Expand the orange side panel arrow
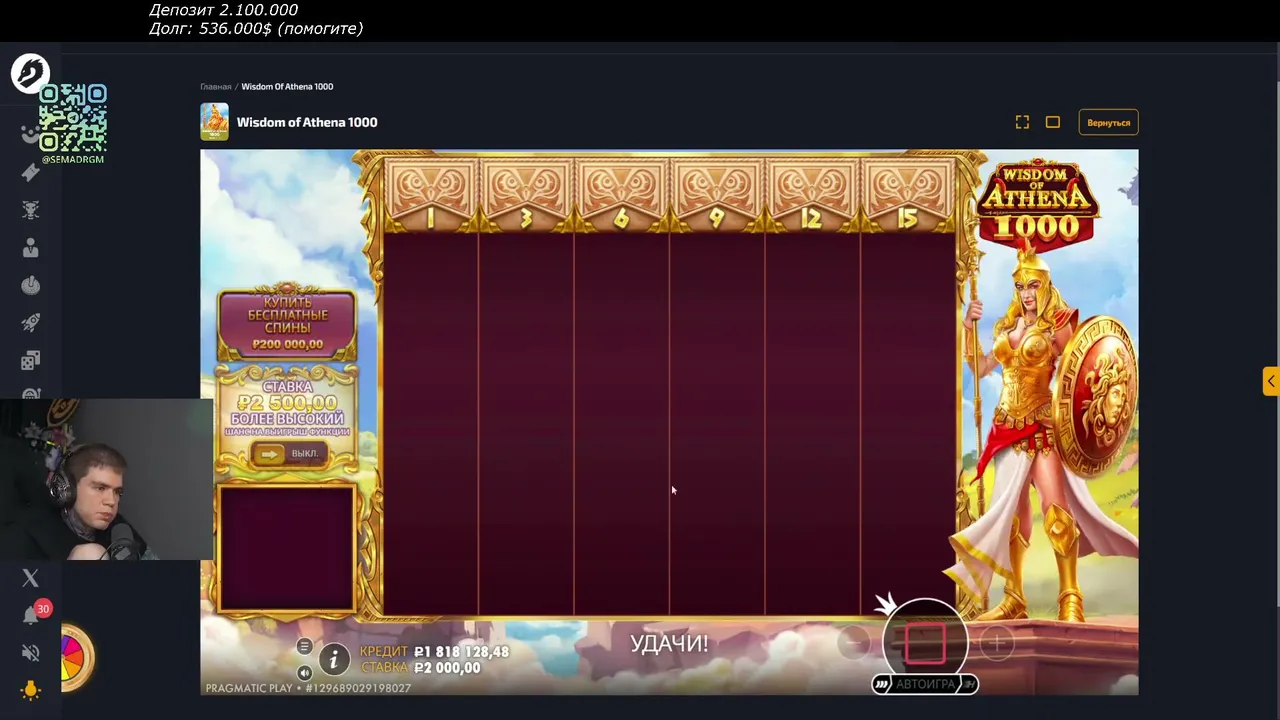This screenshot has height=720, width=1280. (x=1271, y=381)
